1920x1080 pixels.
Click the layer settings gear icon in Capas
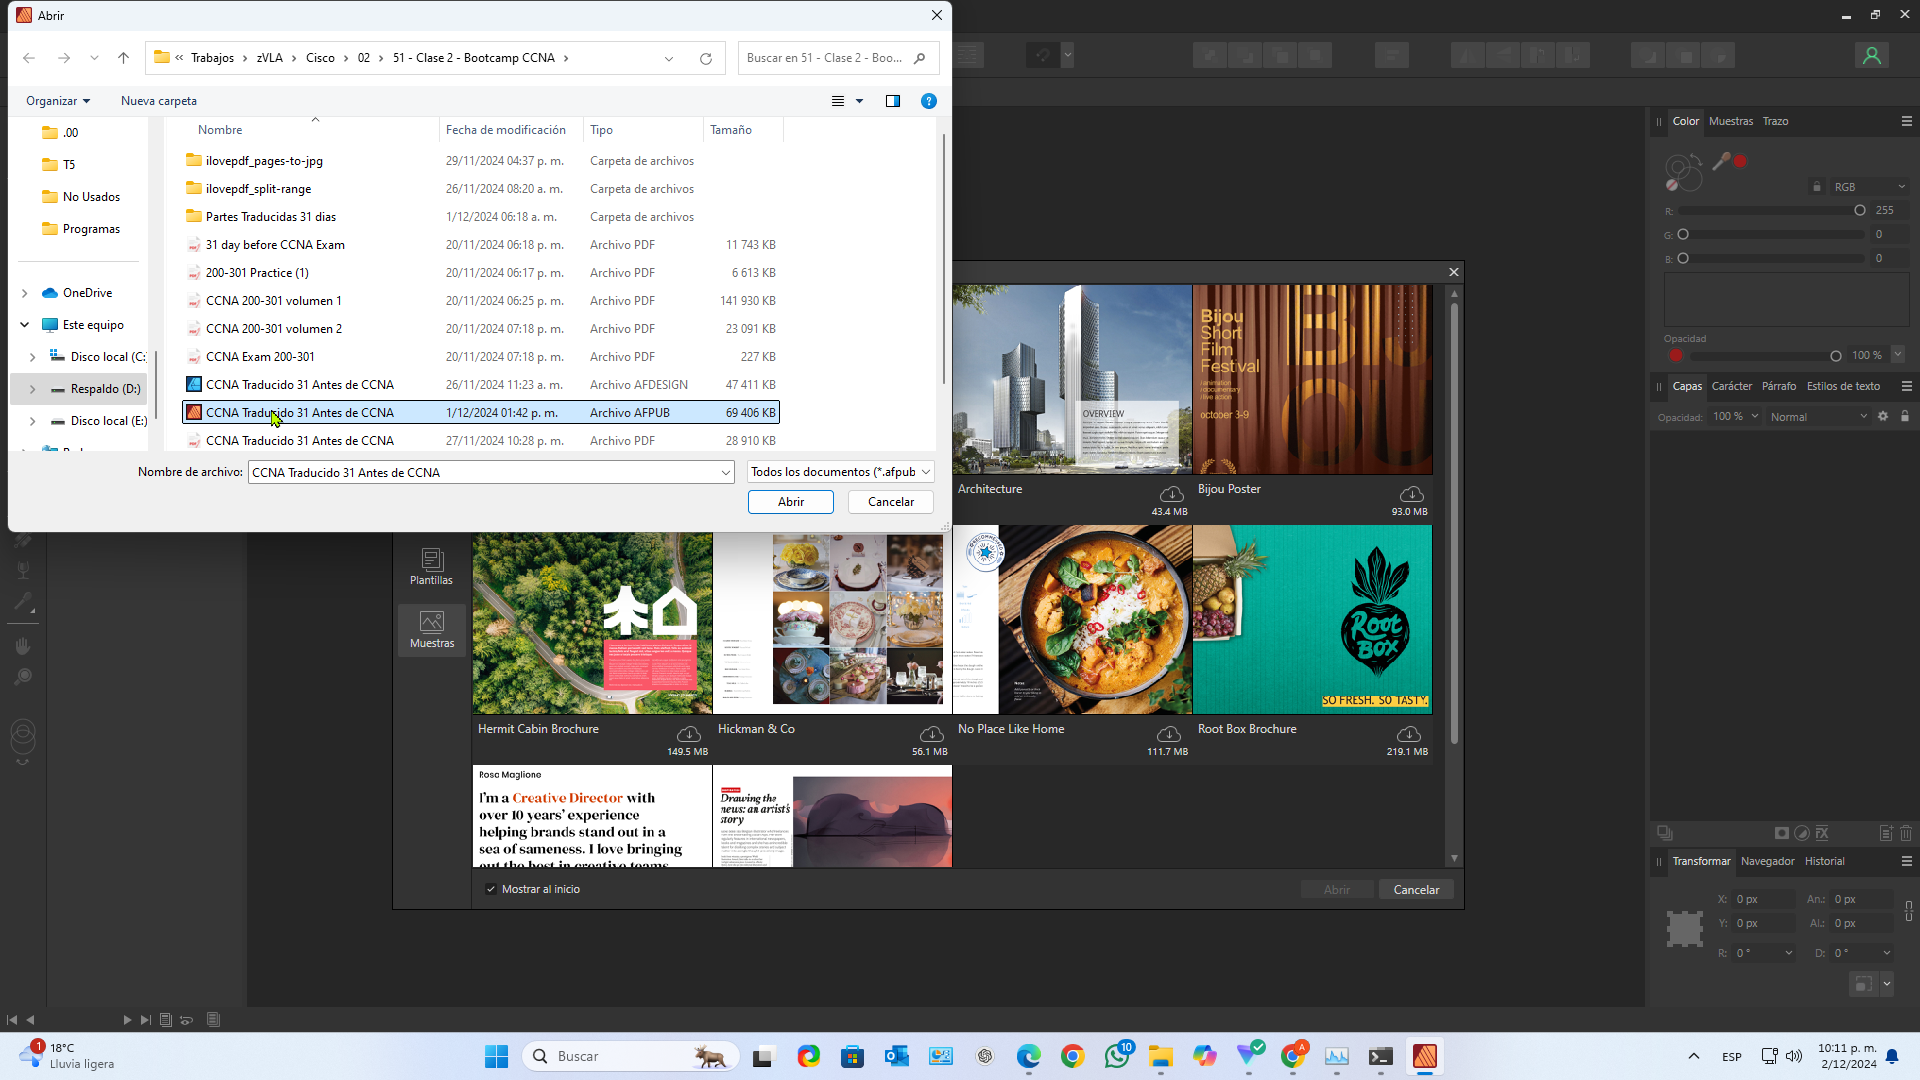pos(1883,417)
